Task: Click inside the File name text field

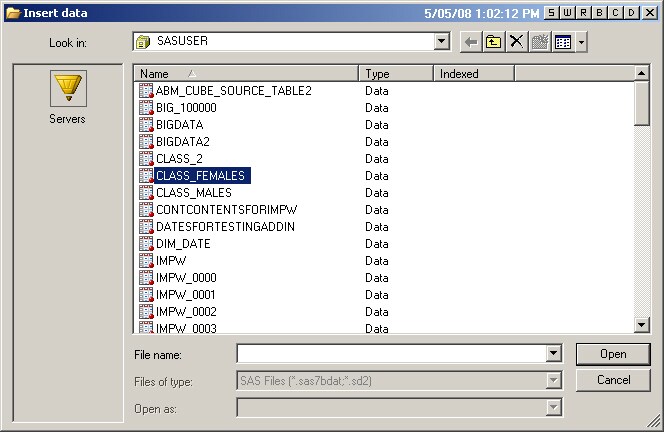Action: pyautogui.click(x=390, y=353)
